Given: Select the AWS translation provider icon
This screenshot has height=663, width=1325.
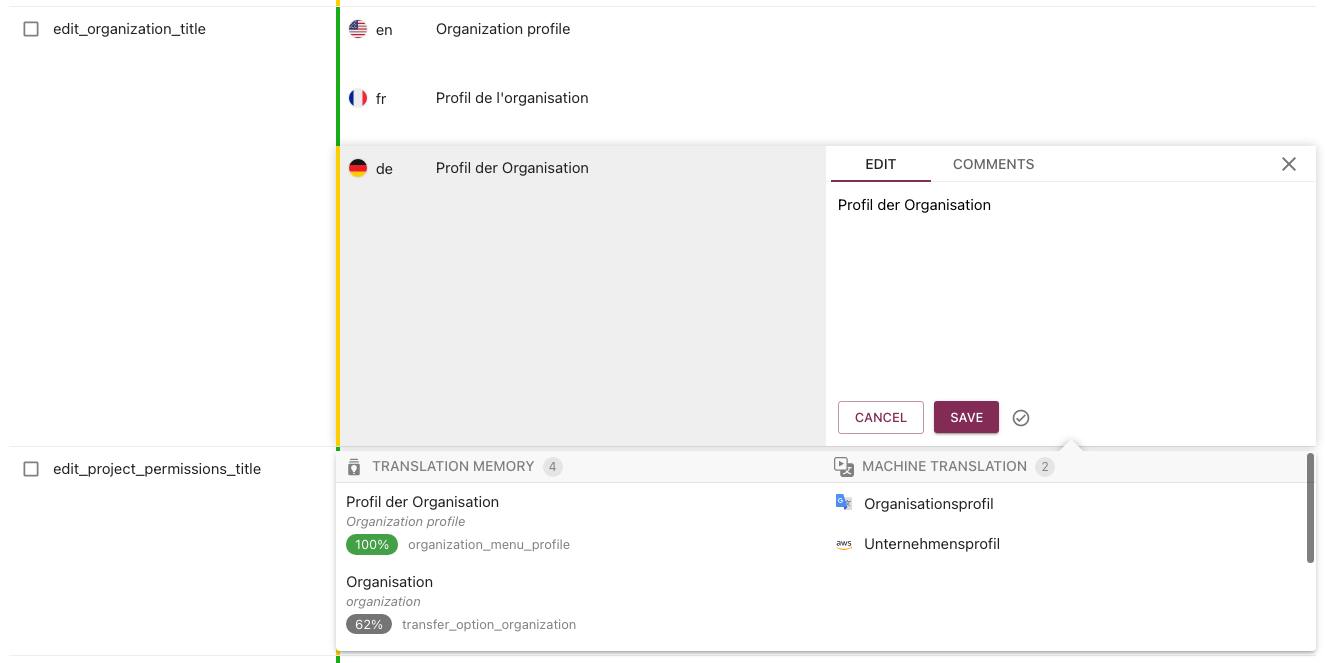Looking at the screenshot, I should (x=843, y=543).
